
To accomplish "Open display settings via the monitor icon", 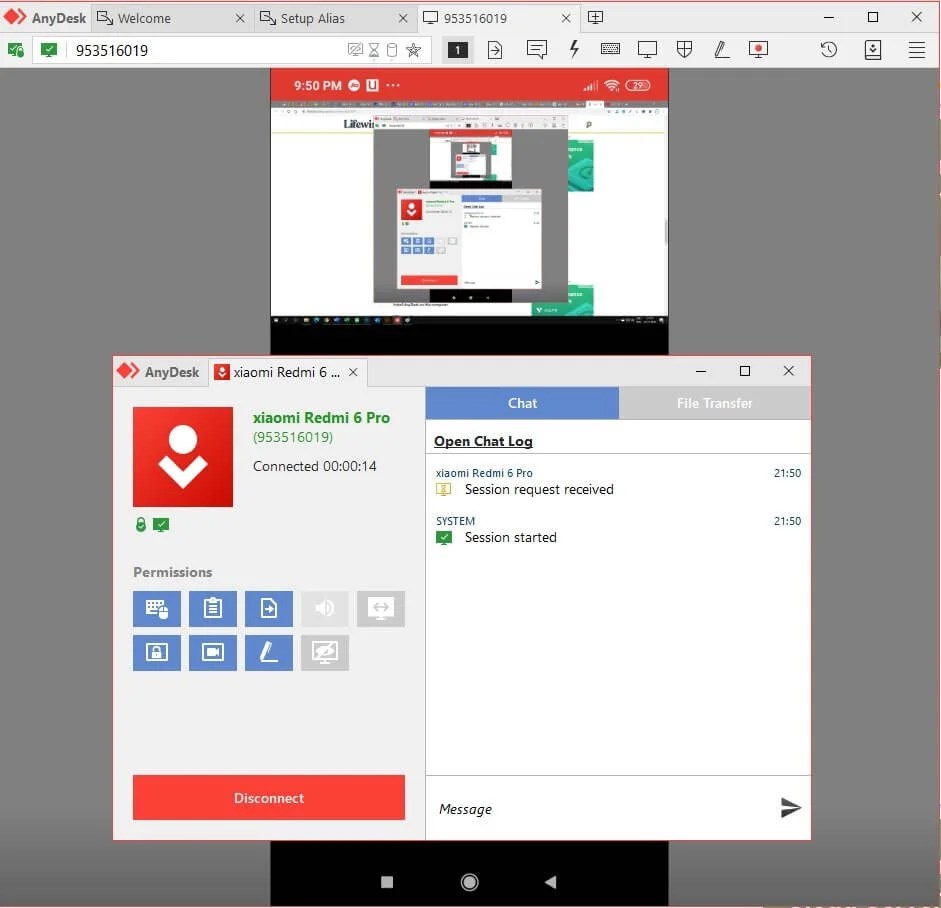I will 647,49.
